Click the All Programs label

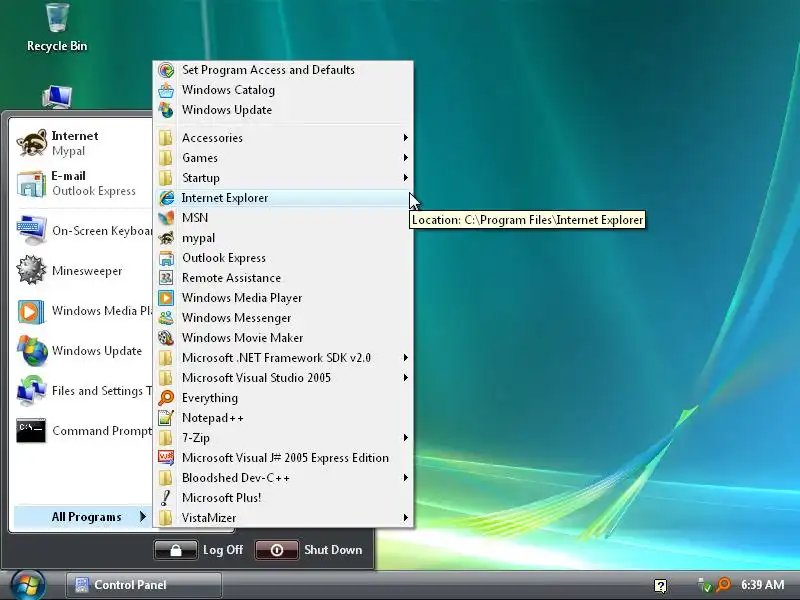point(86,517)
